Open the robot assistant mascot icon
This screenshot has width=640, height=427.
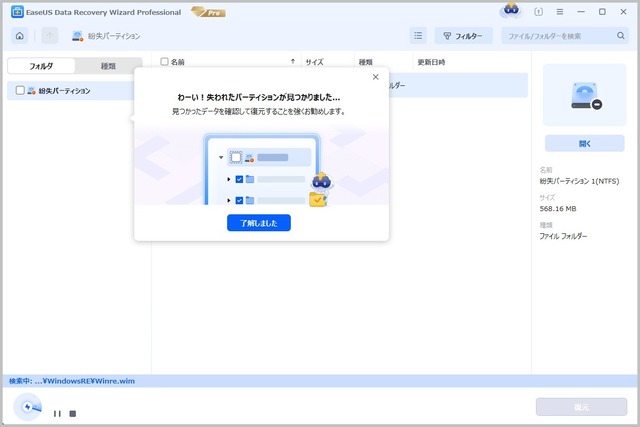511,10
